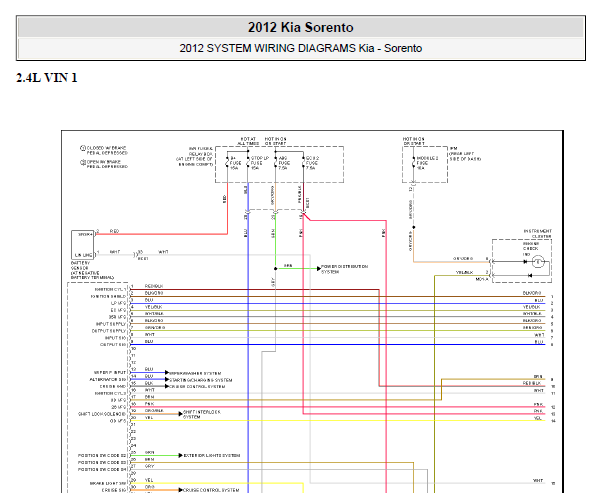Click the '2.4L VIN 1' section heading
605x493 pixels.
(x=47, y=78)
